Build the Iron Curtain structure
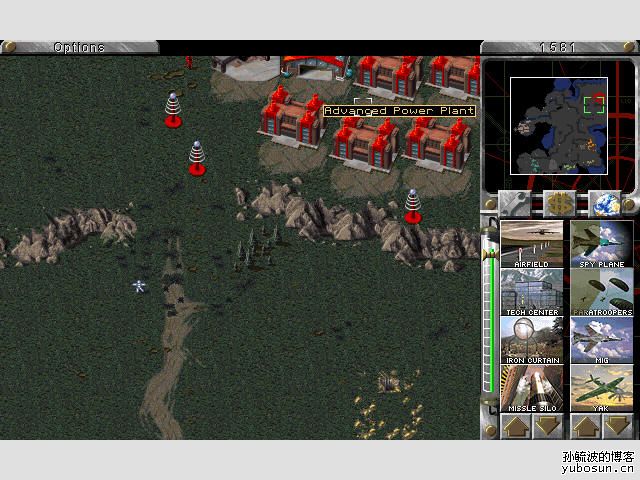Screen dimensions: 640x480 (x=532, y=340)
